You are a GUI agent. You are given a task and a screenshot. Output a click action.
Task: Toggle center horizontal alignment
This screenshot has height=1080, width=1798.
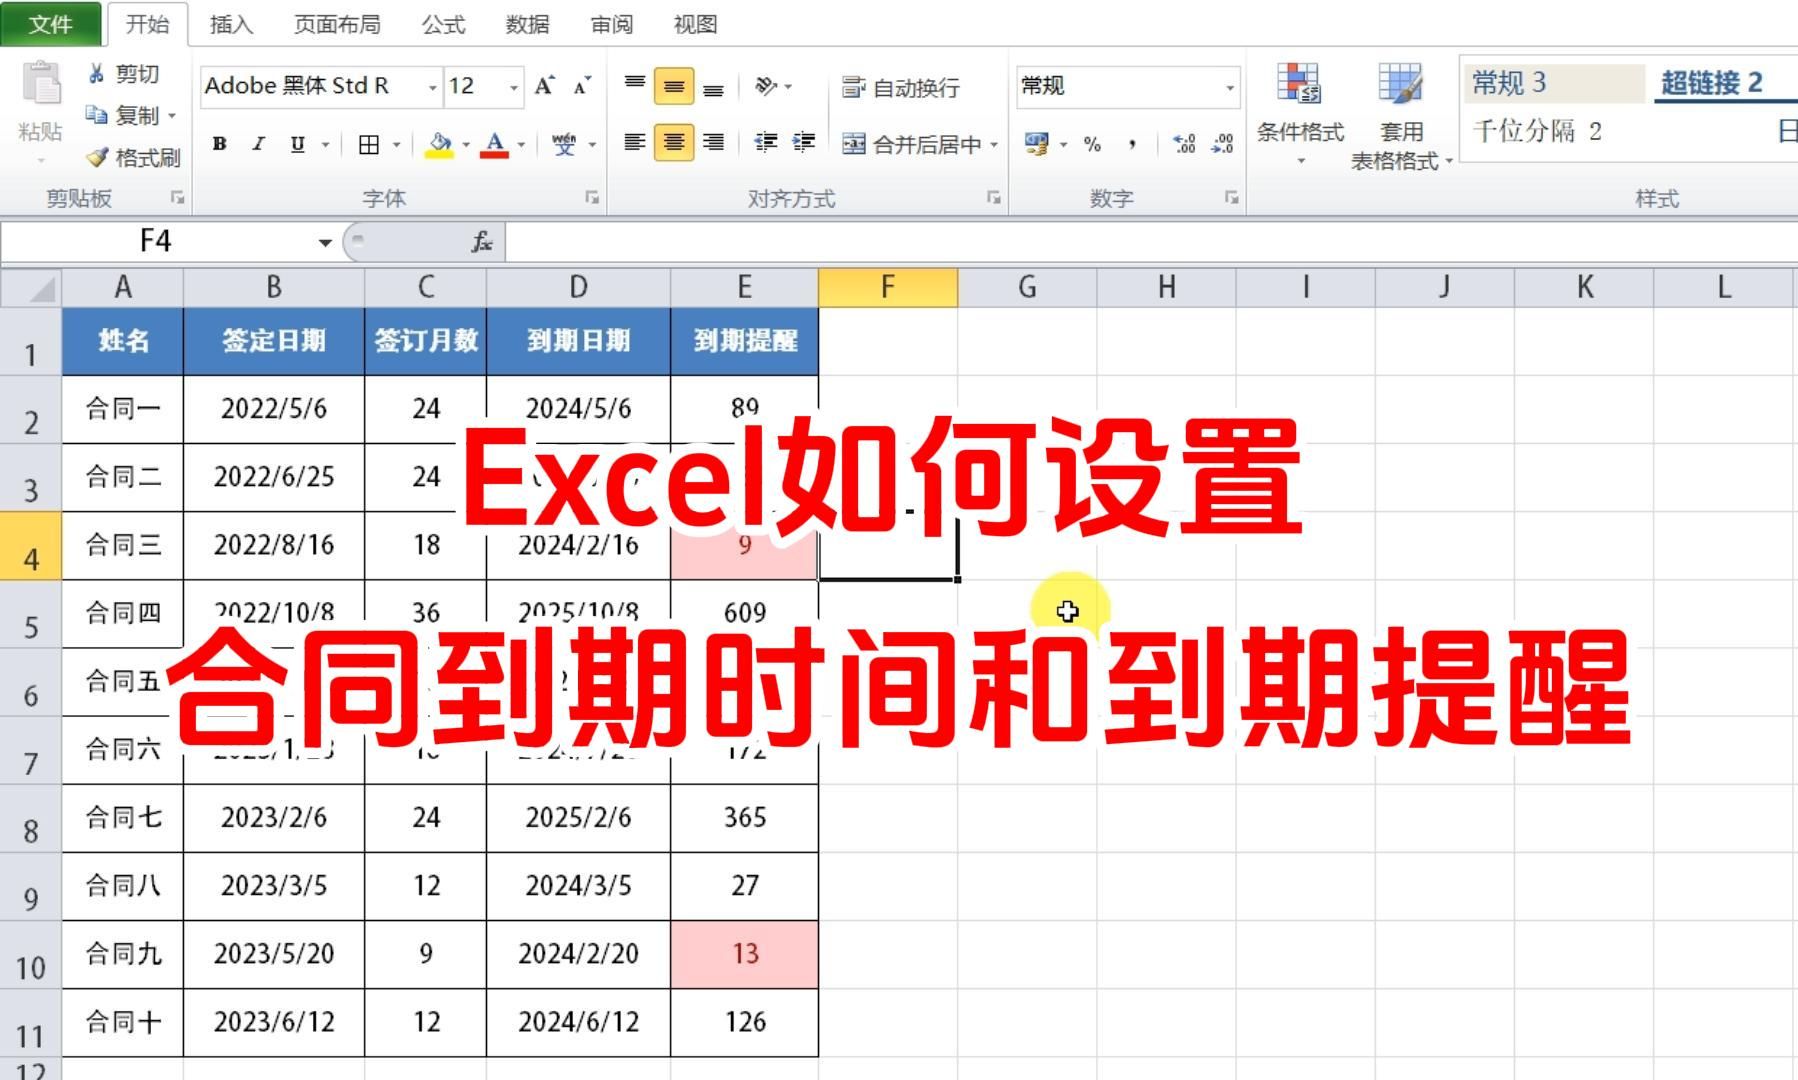point(674,143)
